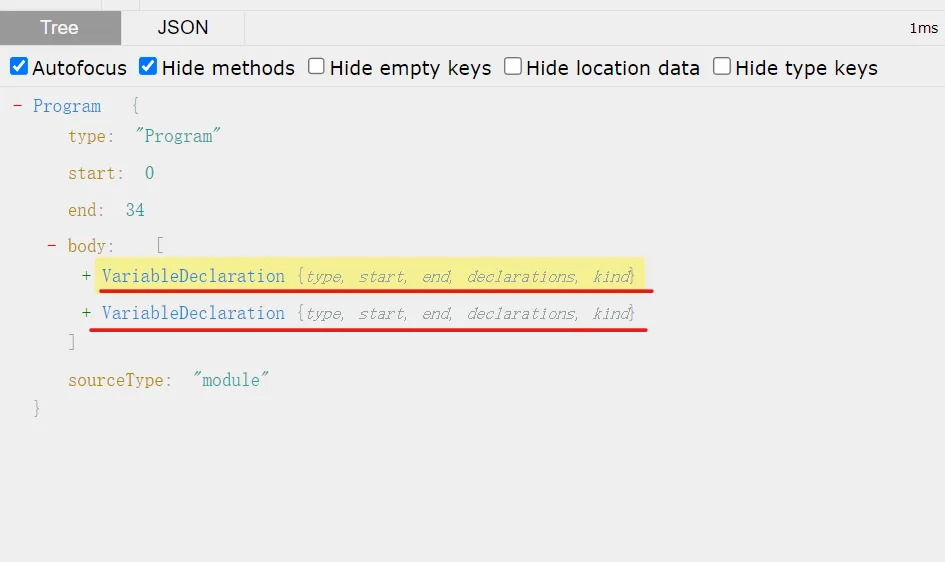The height and width of the screenshot is (562, 945).
Task: Select the Program node label
Action: click(x=67, y=106)
